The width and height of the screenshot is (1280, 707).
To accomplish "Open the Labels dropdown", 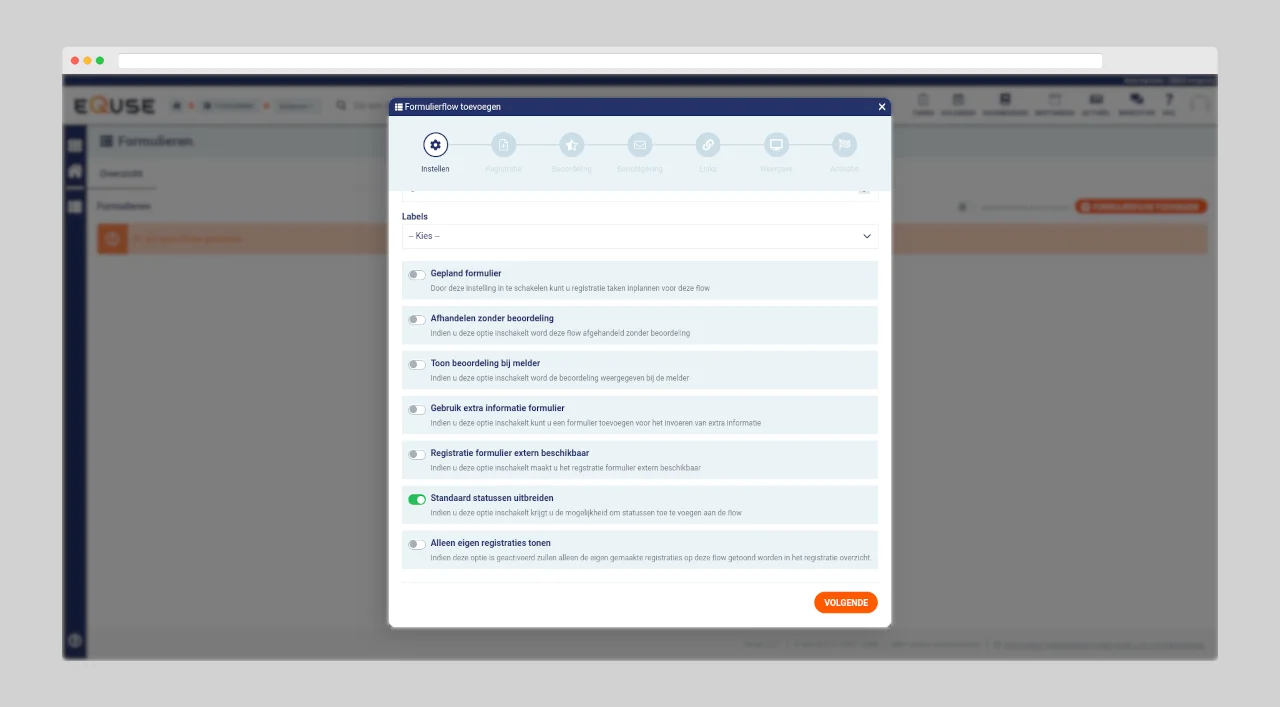I will tap(640, 236).
